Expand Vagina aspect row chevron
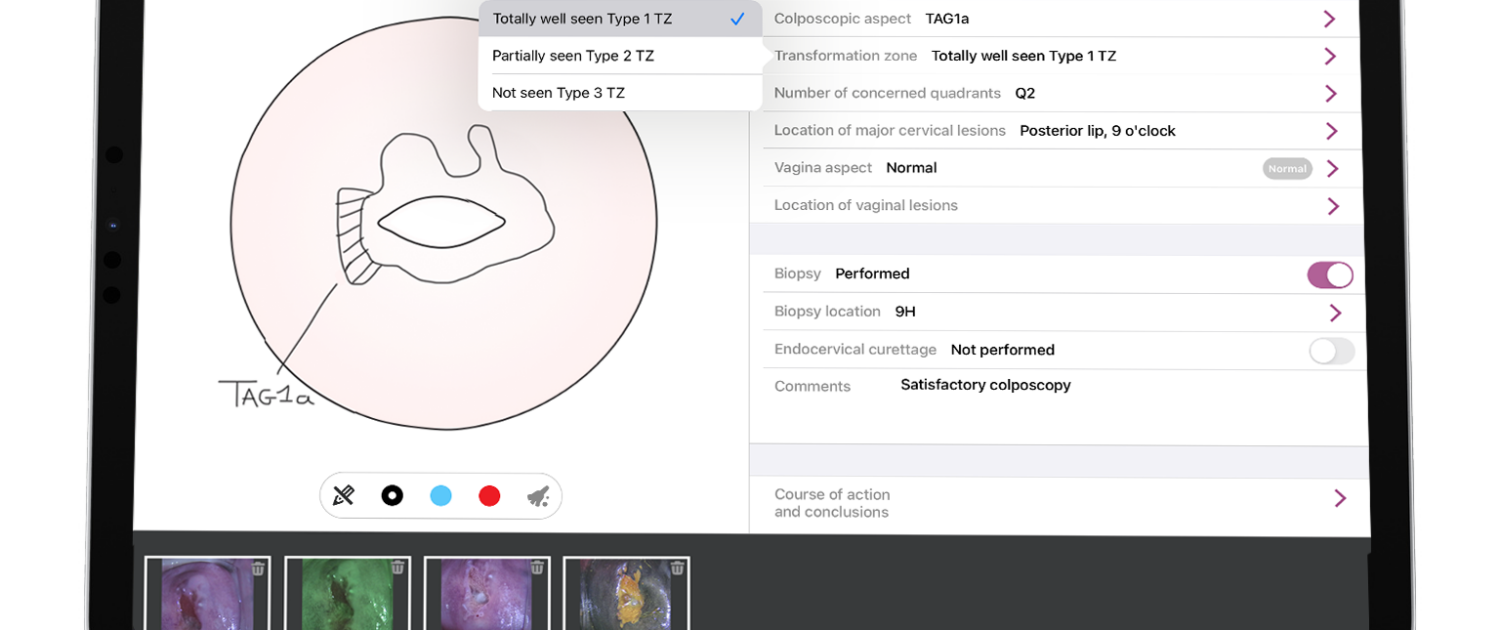Viewport: 1500px width, 630px height. 1333,169
